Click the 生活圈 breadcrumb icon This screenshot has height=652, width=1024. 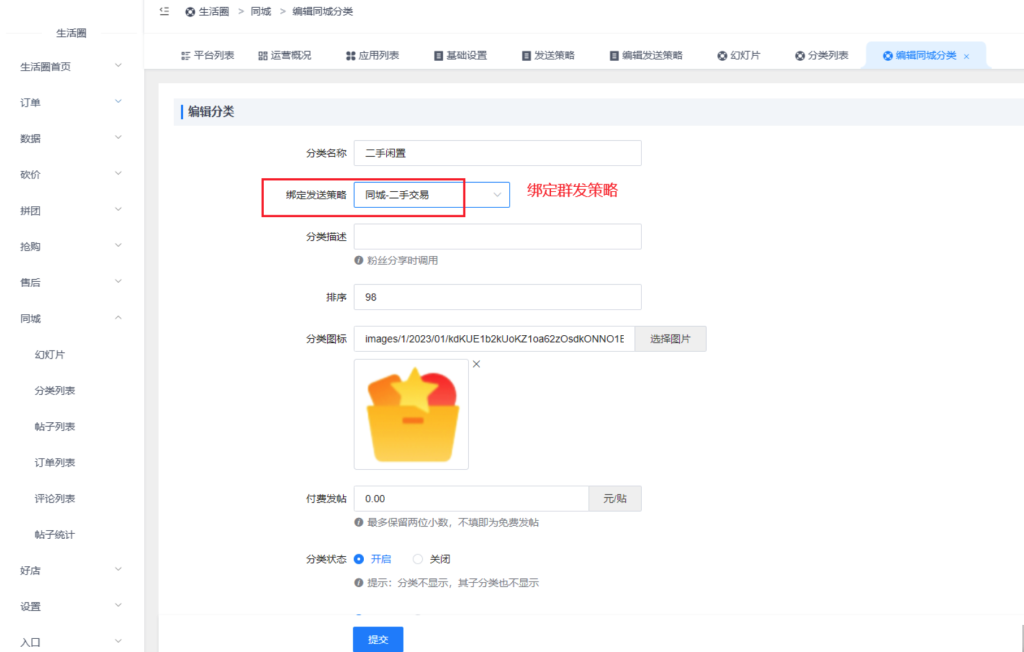tap(190, 12)
